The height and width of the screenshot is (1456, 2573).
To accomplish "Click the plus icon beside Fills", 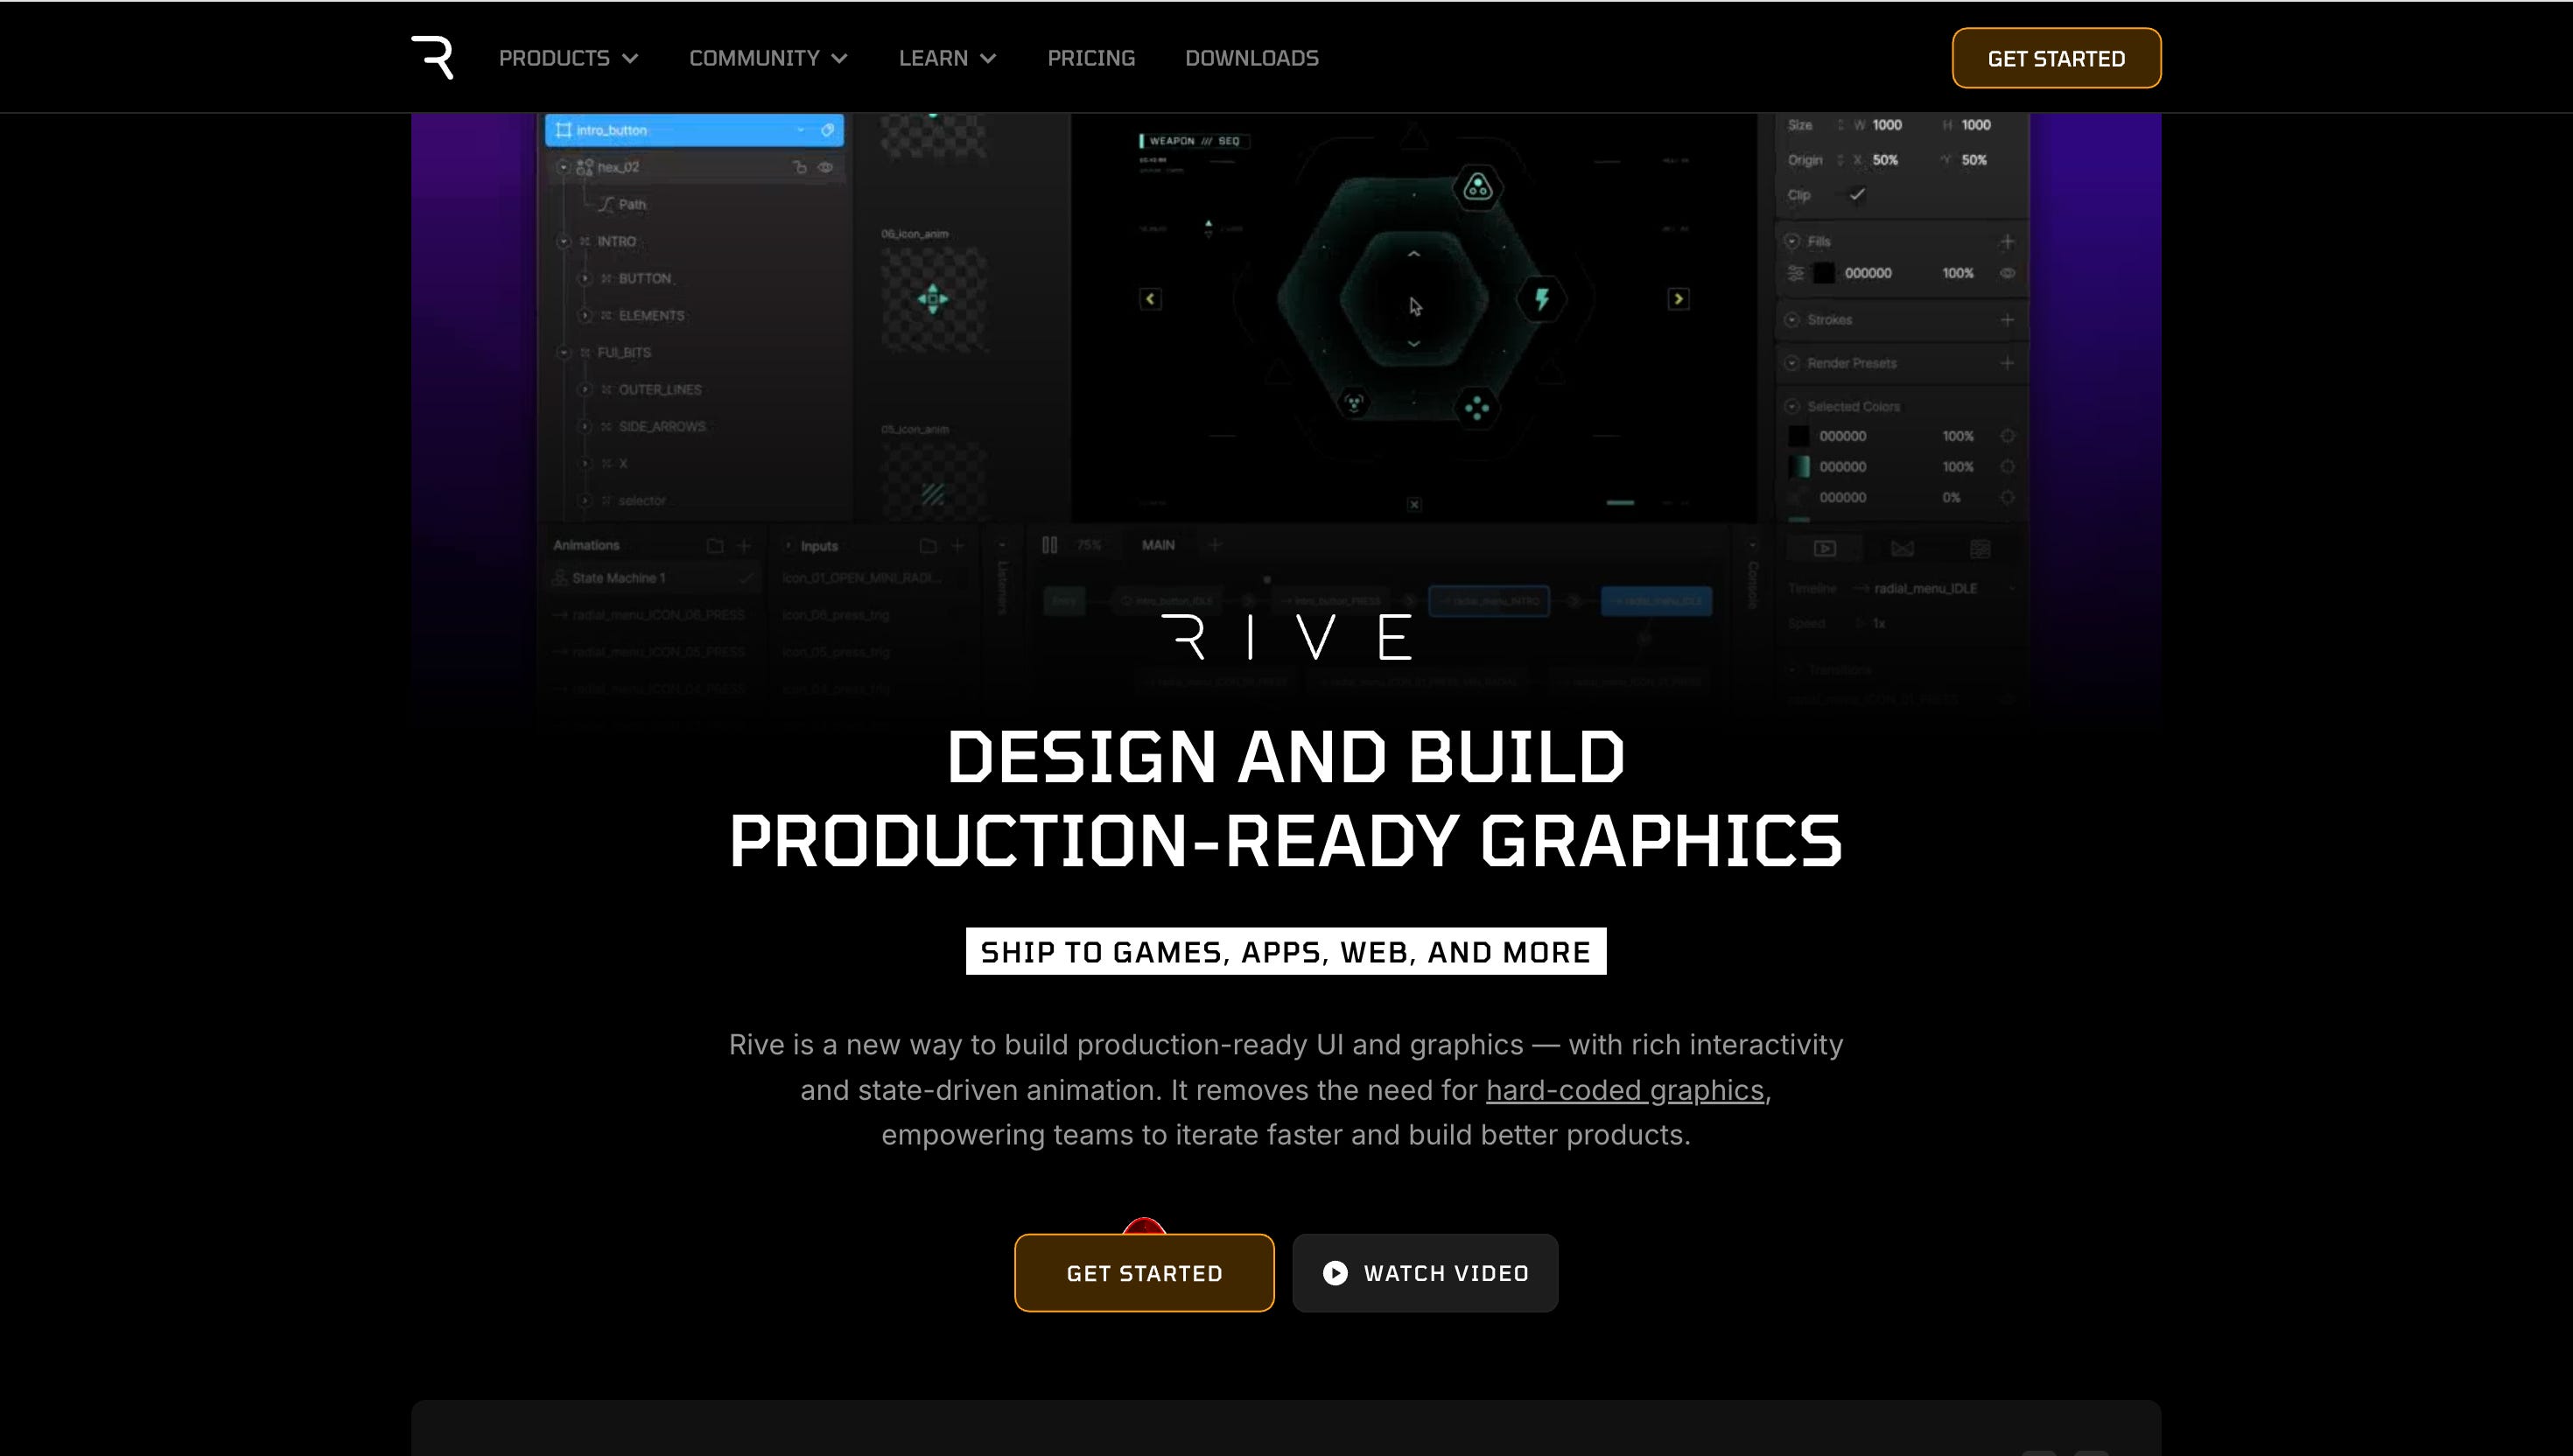I will (2006, 242).
